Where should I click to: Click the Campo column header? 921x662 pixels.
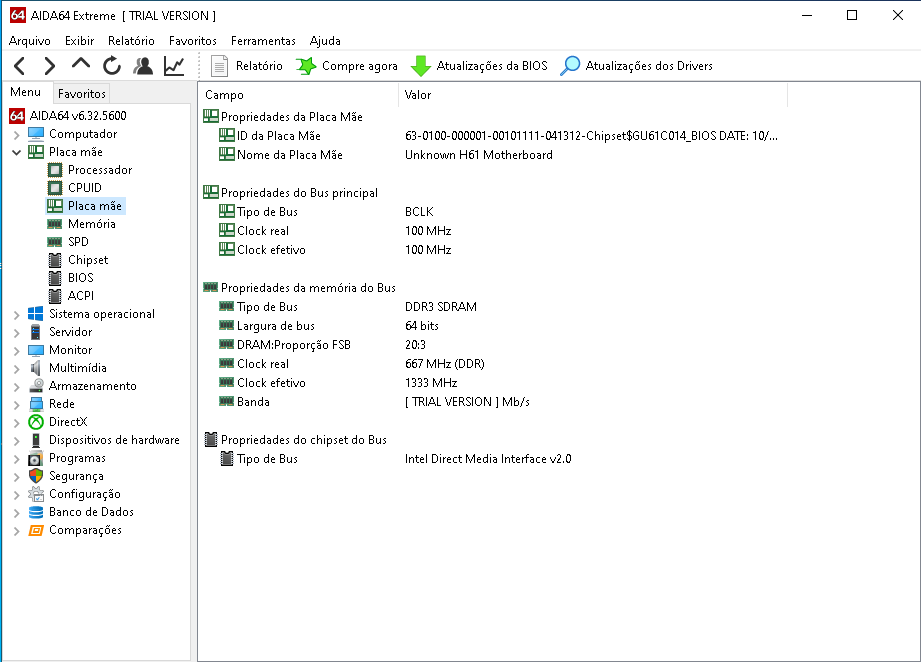298,95
